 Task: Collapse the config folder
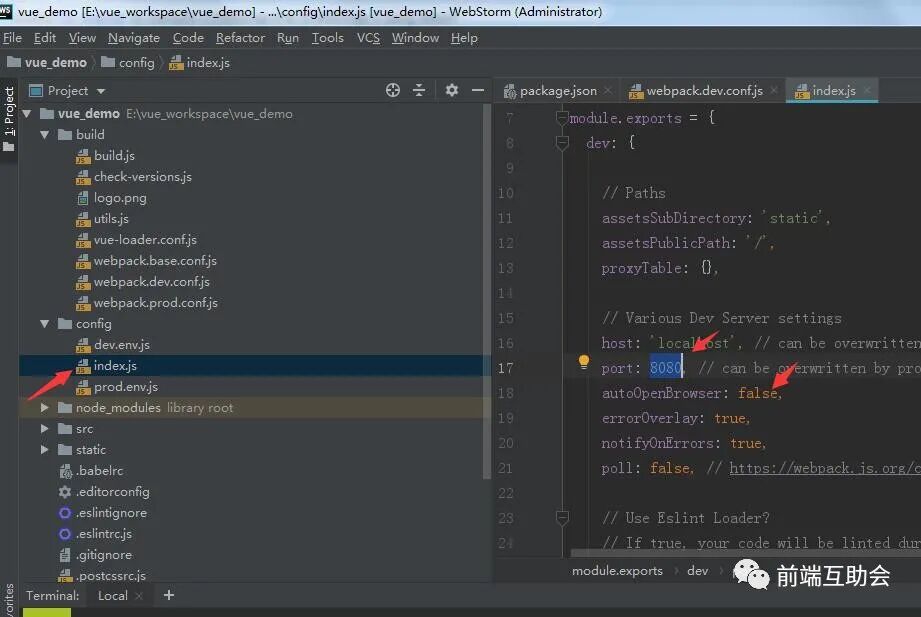[x=45, y=324]
